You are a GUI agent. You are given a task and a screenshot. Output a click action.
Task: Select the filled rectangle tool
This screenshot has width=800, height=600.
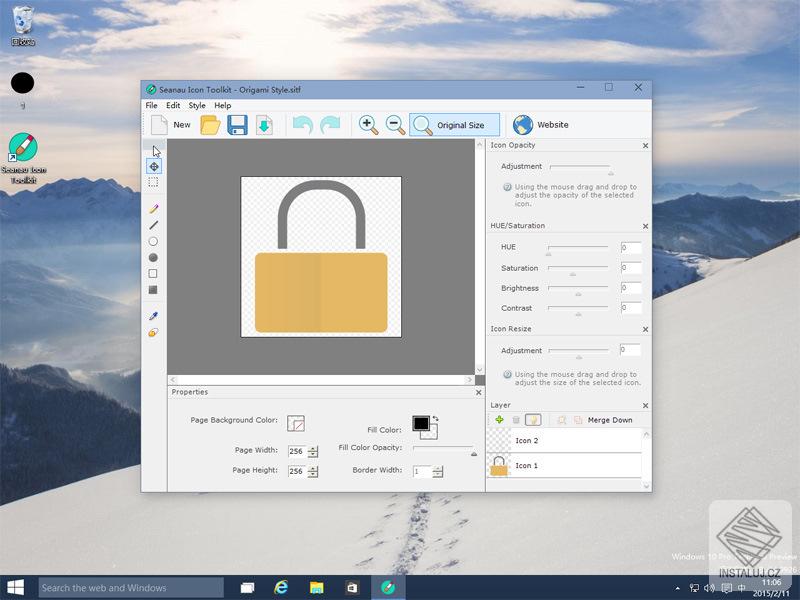[153, 290]
